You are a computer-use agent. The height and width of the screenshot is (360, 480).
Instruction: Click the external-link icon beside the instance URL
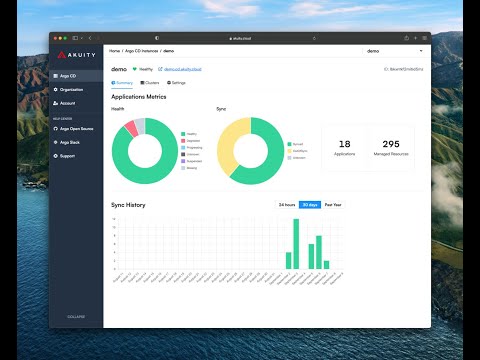160,69
